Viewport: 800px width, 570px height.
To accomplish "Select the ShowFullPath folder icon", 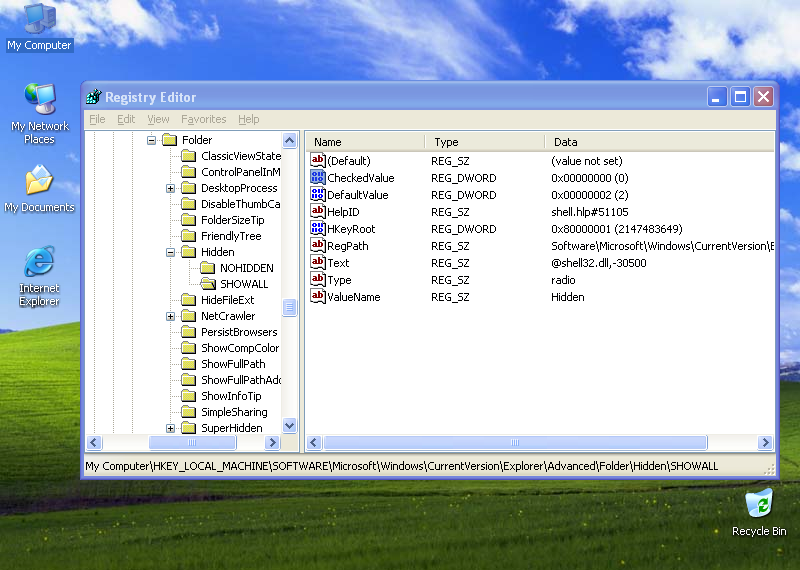I will [x=189, y=364].
